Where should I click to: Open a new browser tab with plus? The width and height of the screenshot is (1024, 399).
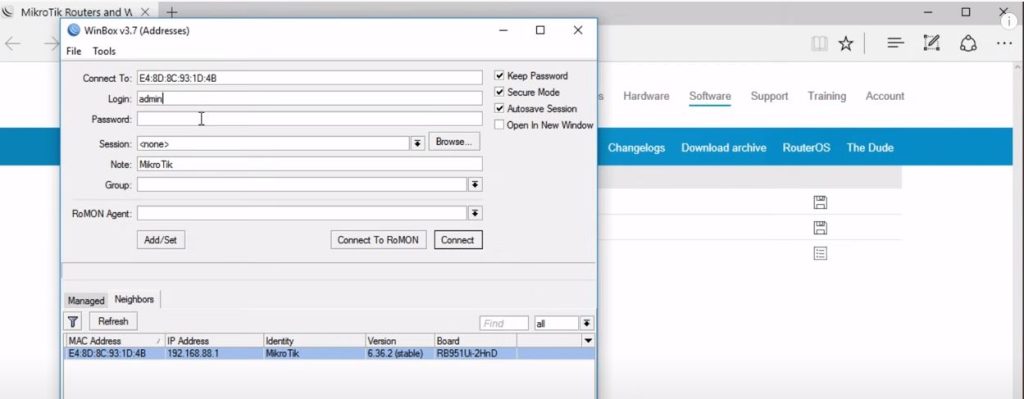click(171, 12)
